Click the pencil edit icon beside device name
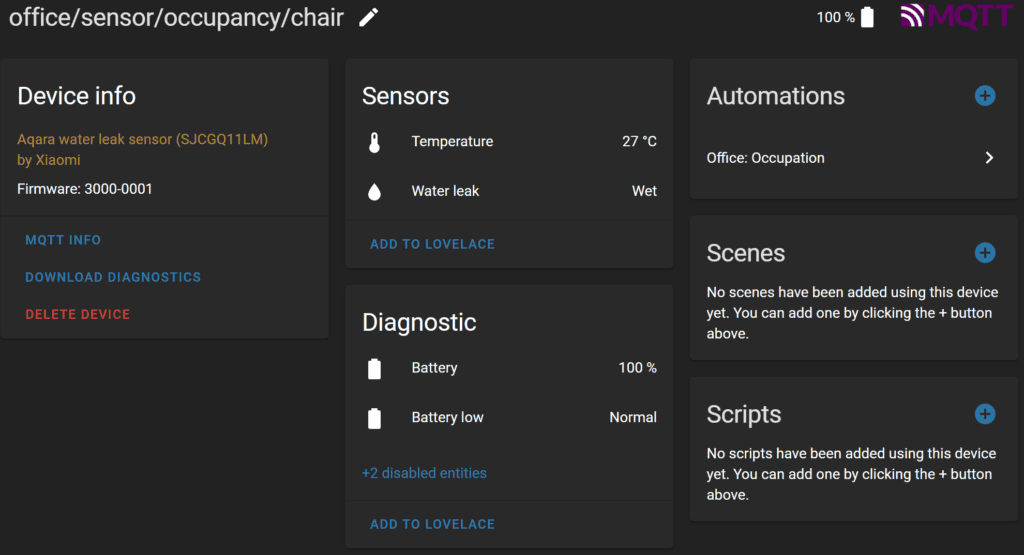Viewport: 1024px width, 555px height. pos(369,18)
